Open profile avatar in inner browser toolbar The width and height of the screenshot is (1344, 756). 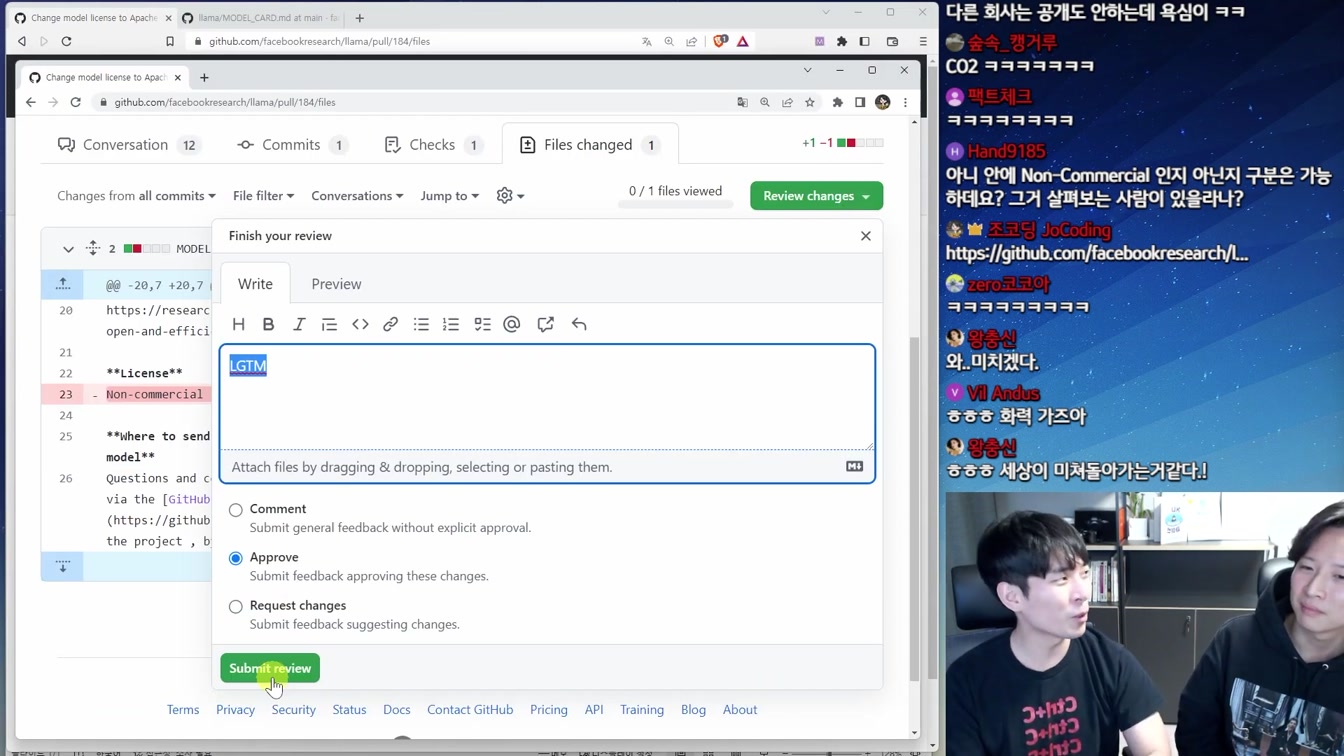882,102
